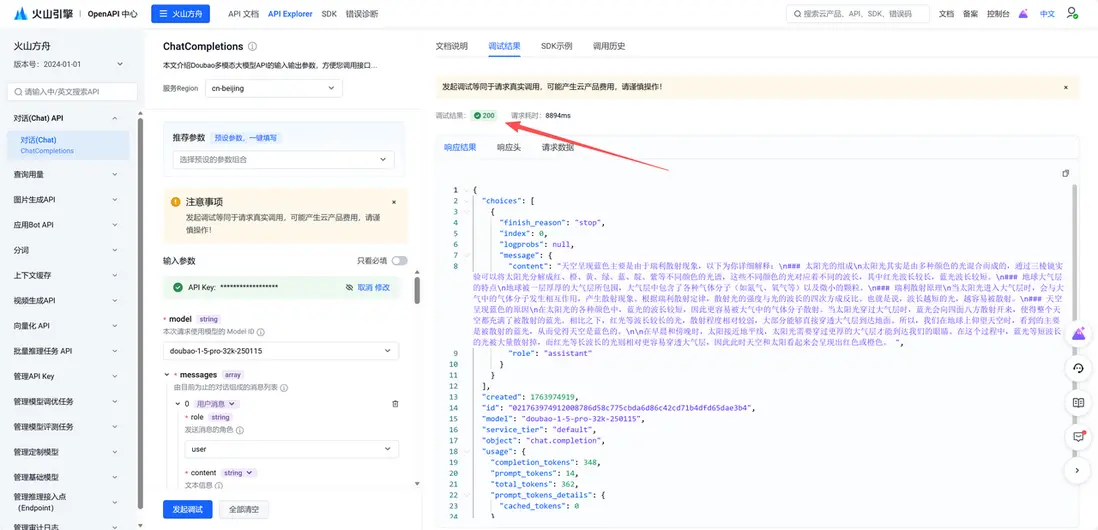
Task: Open the purple mountain icon in the header
Action: (1024, 13)
